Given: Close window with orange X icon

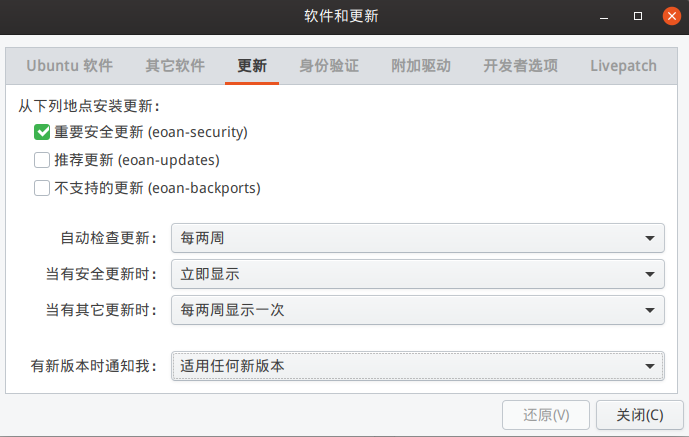Looking at the screenshot, I should click(x=671, y=17).
